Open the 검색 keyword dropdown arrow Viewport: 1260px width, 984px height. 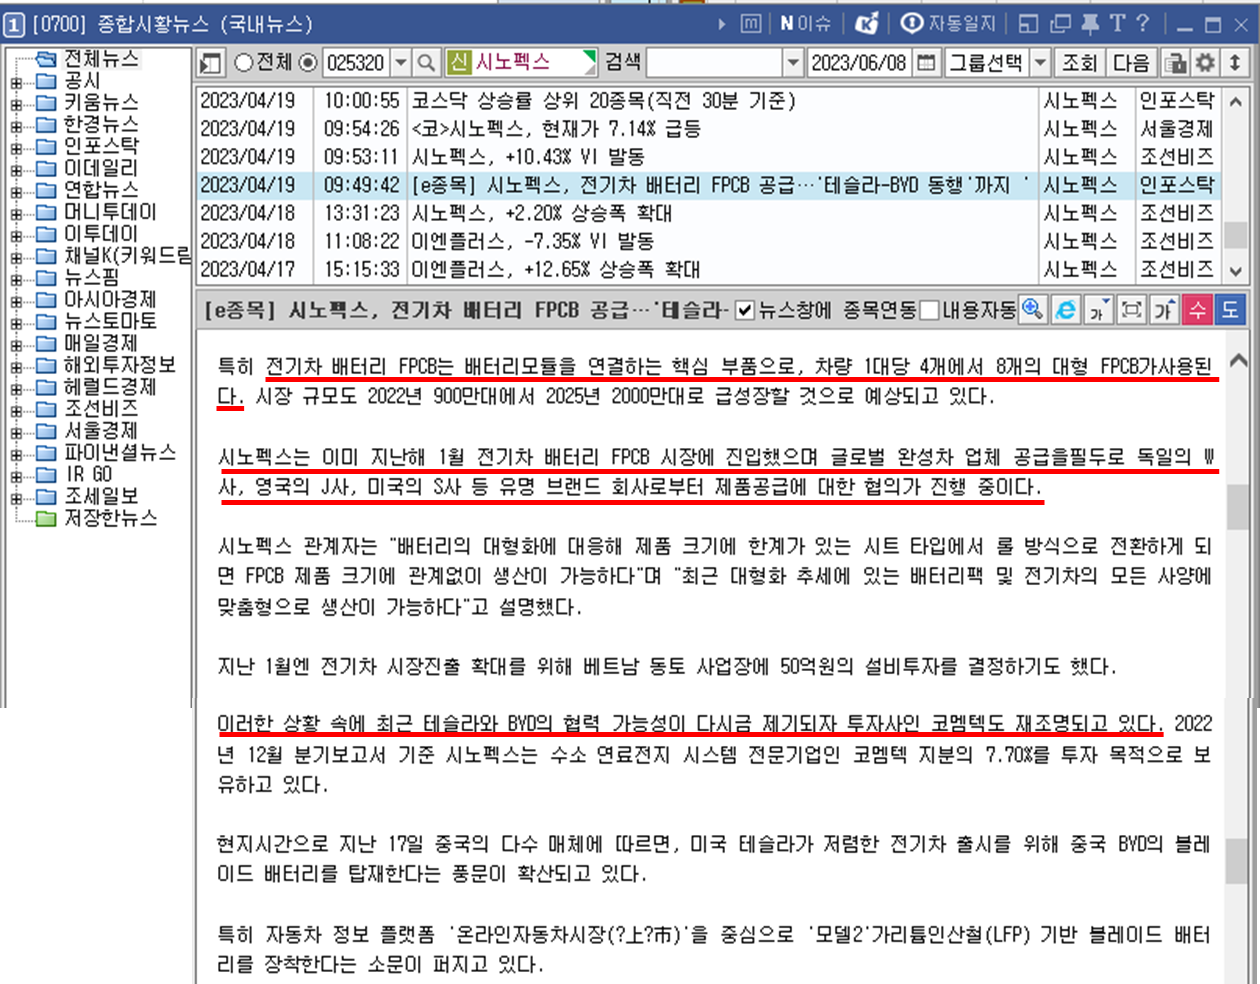point(794,63)
